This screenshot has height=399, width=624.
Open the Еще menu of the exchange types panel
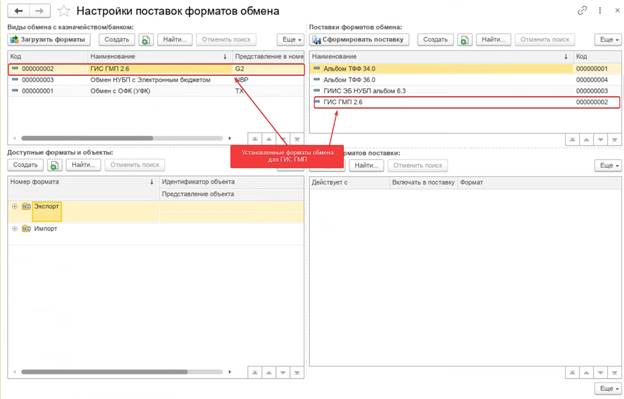(x=291, y=40)
